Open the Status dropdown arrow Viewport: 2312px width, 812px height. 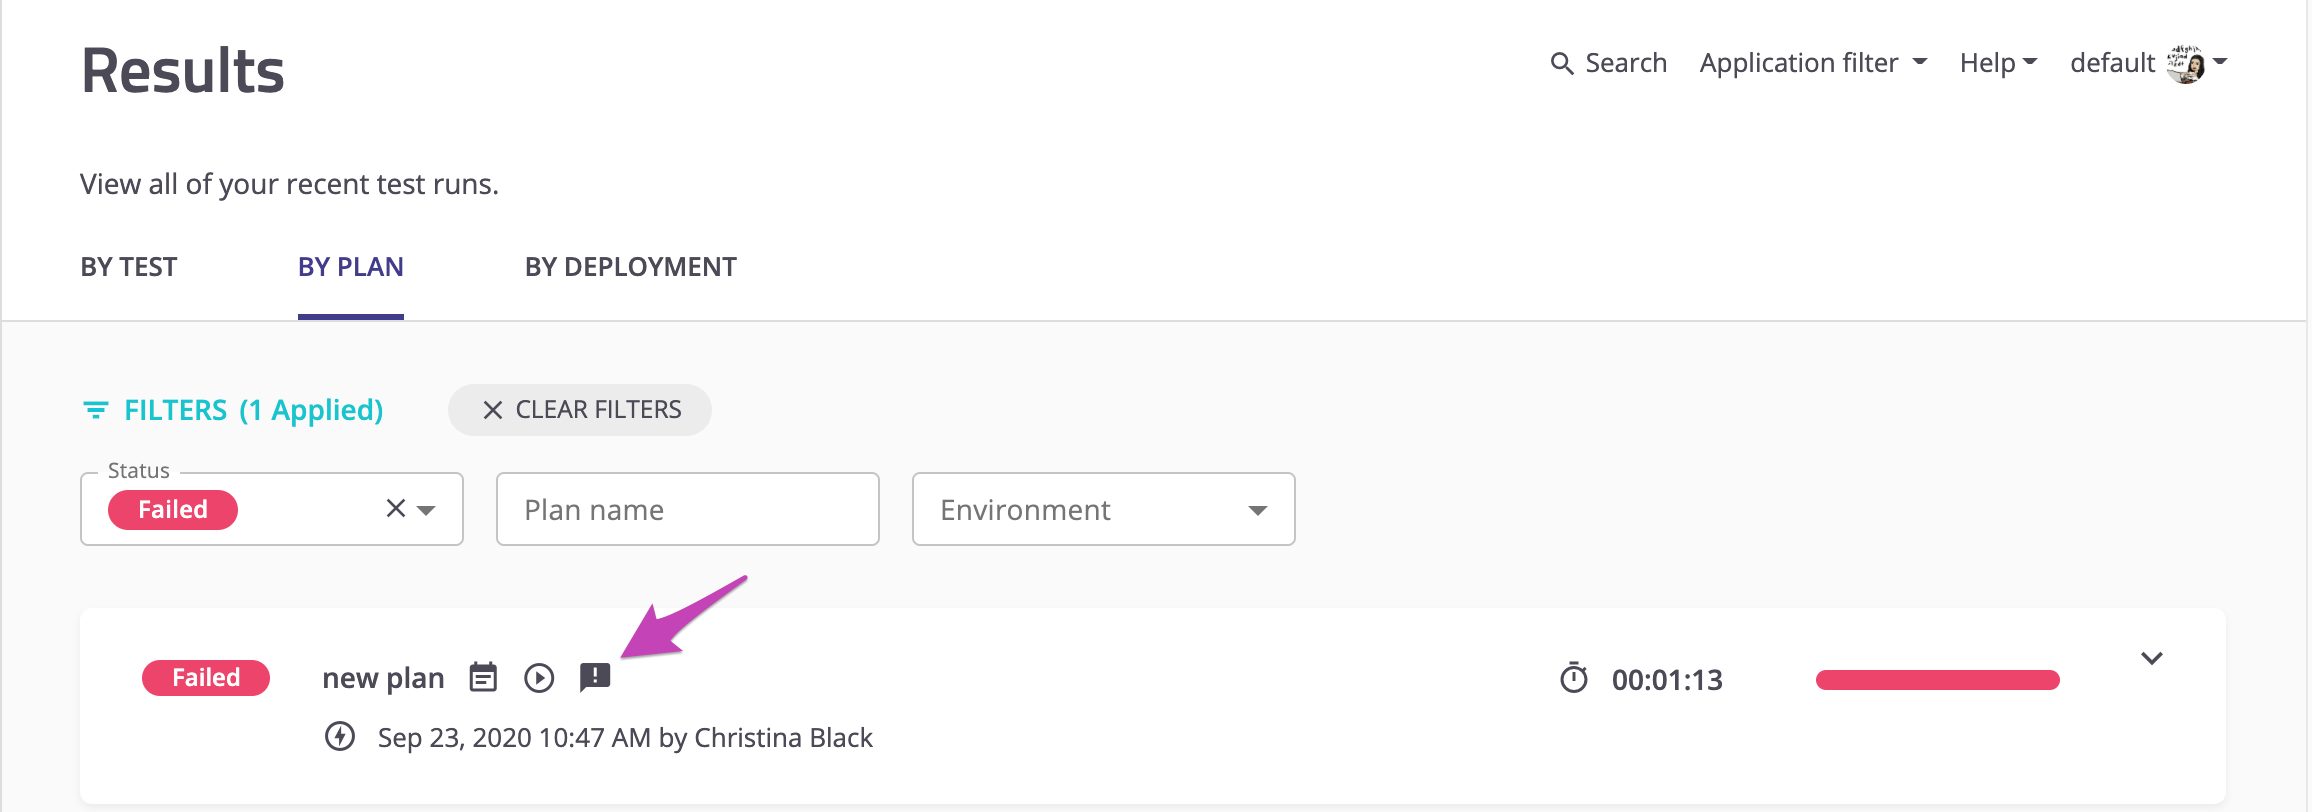tap(427, 510)
